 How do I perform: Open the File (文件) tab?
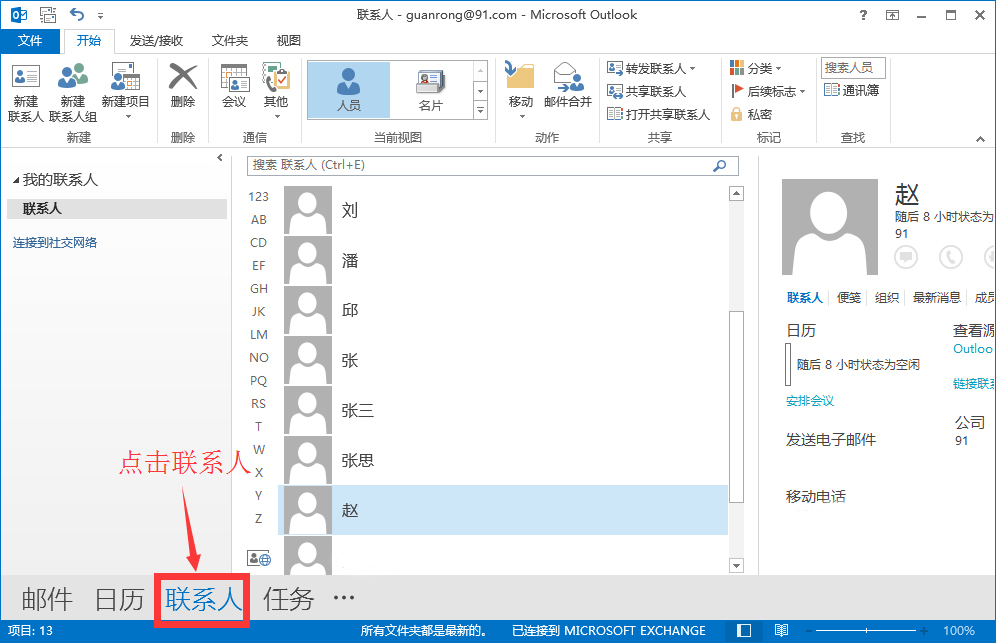click(x=30, y=41)
